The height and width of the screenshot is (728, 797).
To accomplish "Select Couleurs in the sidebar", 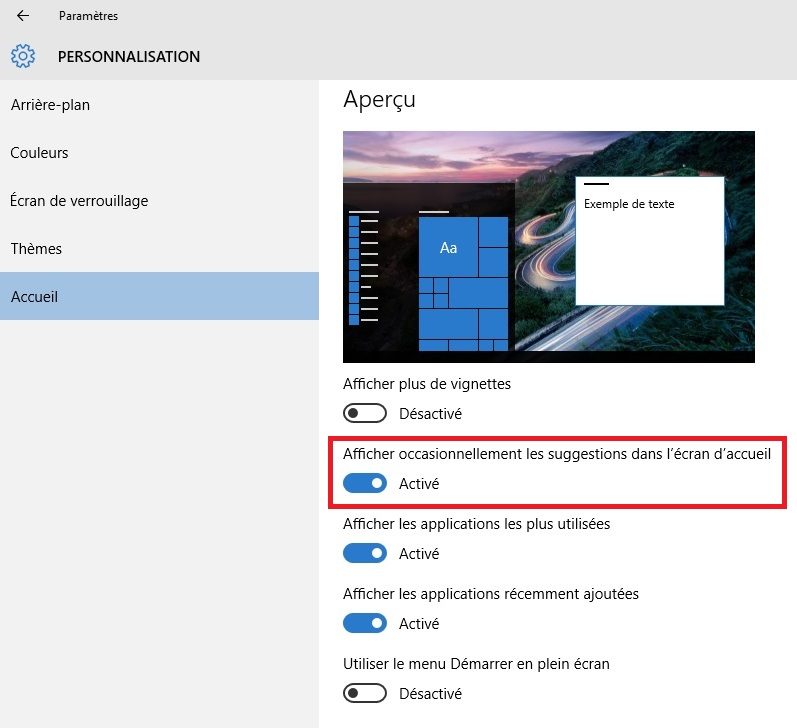I will (x=40, y=153).
